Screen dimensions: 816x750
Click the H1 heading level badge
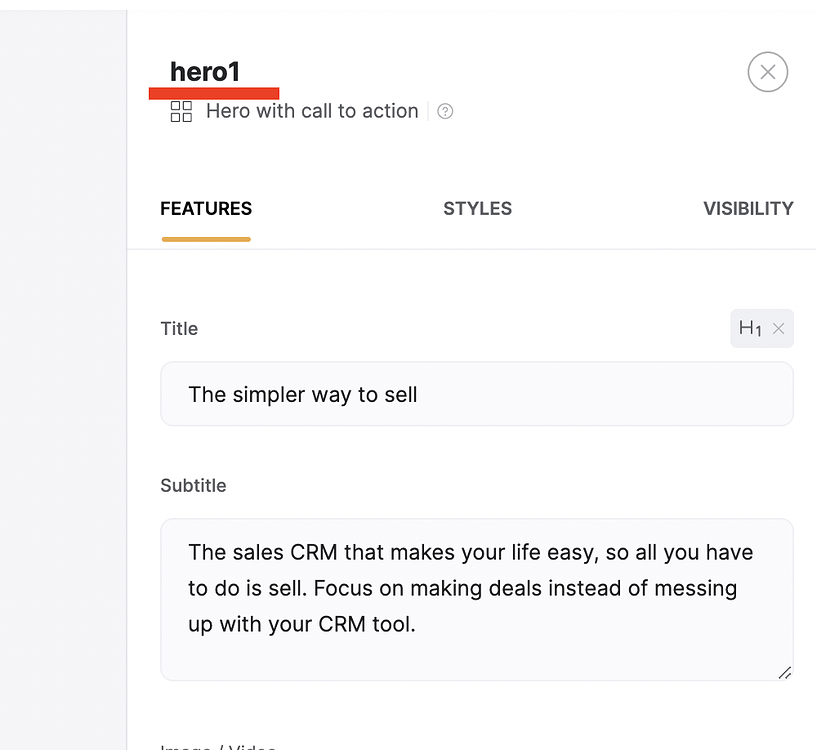[750, 328]
